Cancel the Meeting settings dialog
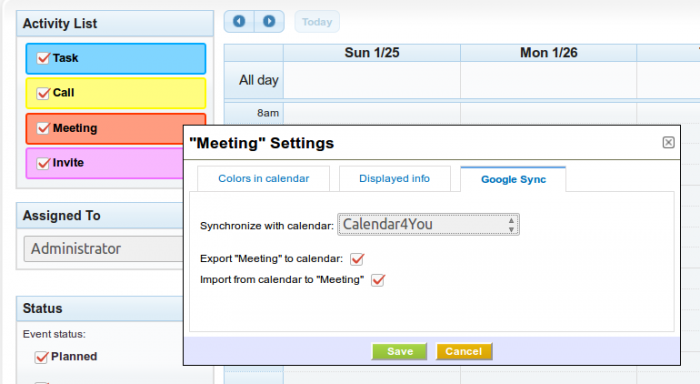 pos(464,351)
